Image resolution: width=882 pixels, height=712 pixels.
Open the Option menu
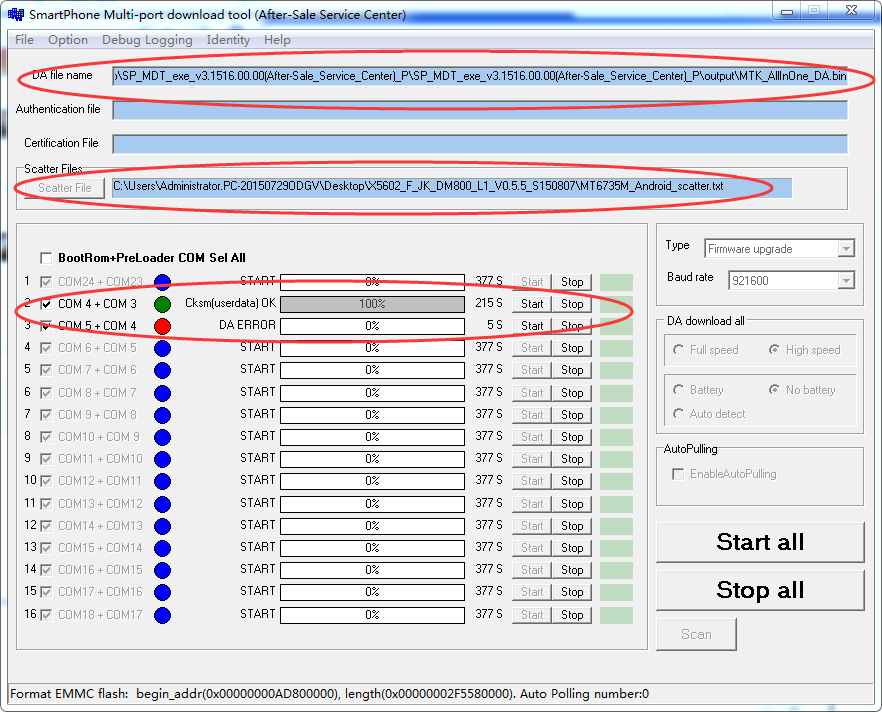click(68, 40)
